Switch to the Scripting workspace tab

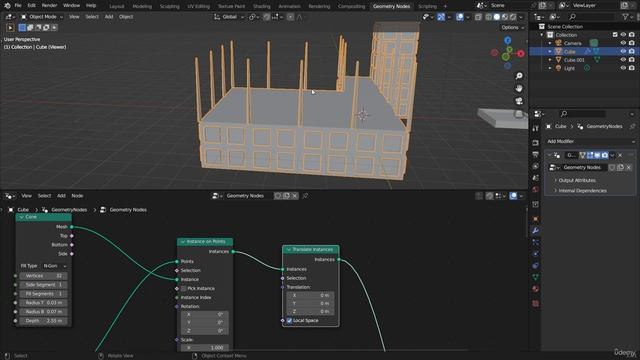[427, 6]
